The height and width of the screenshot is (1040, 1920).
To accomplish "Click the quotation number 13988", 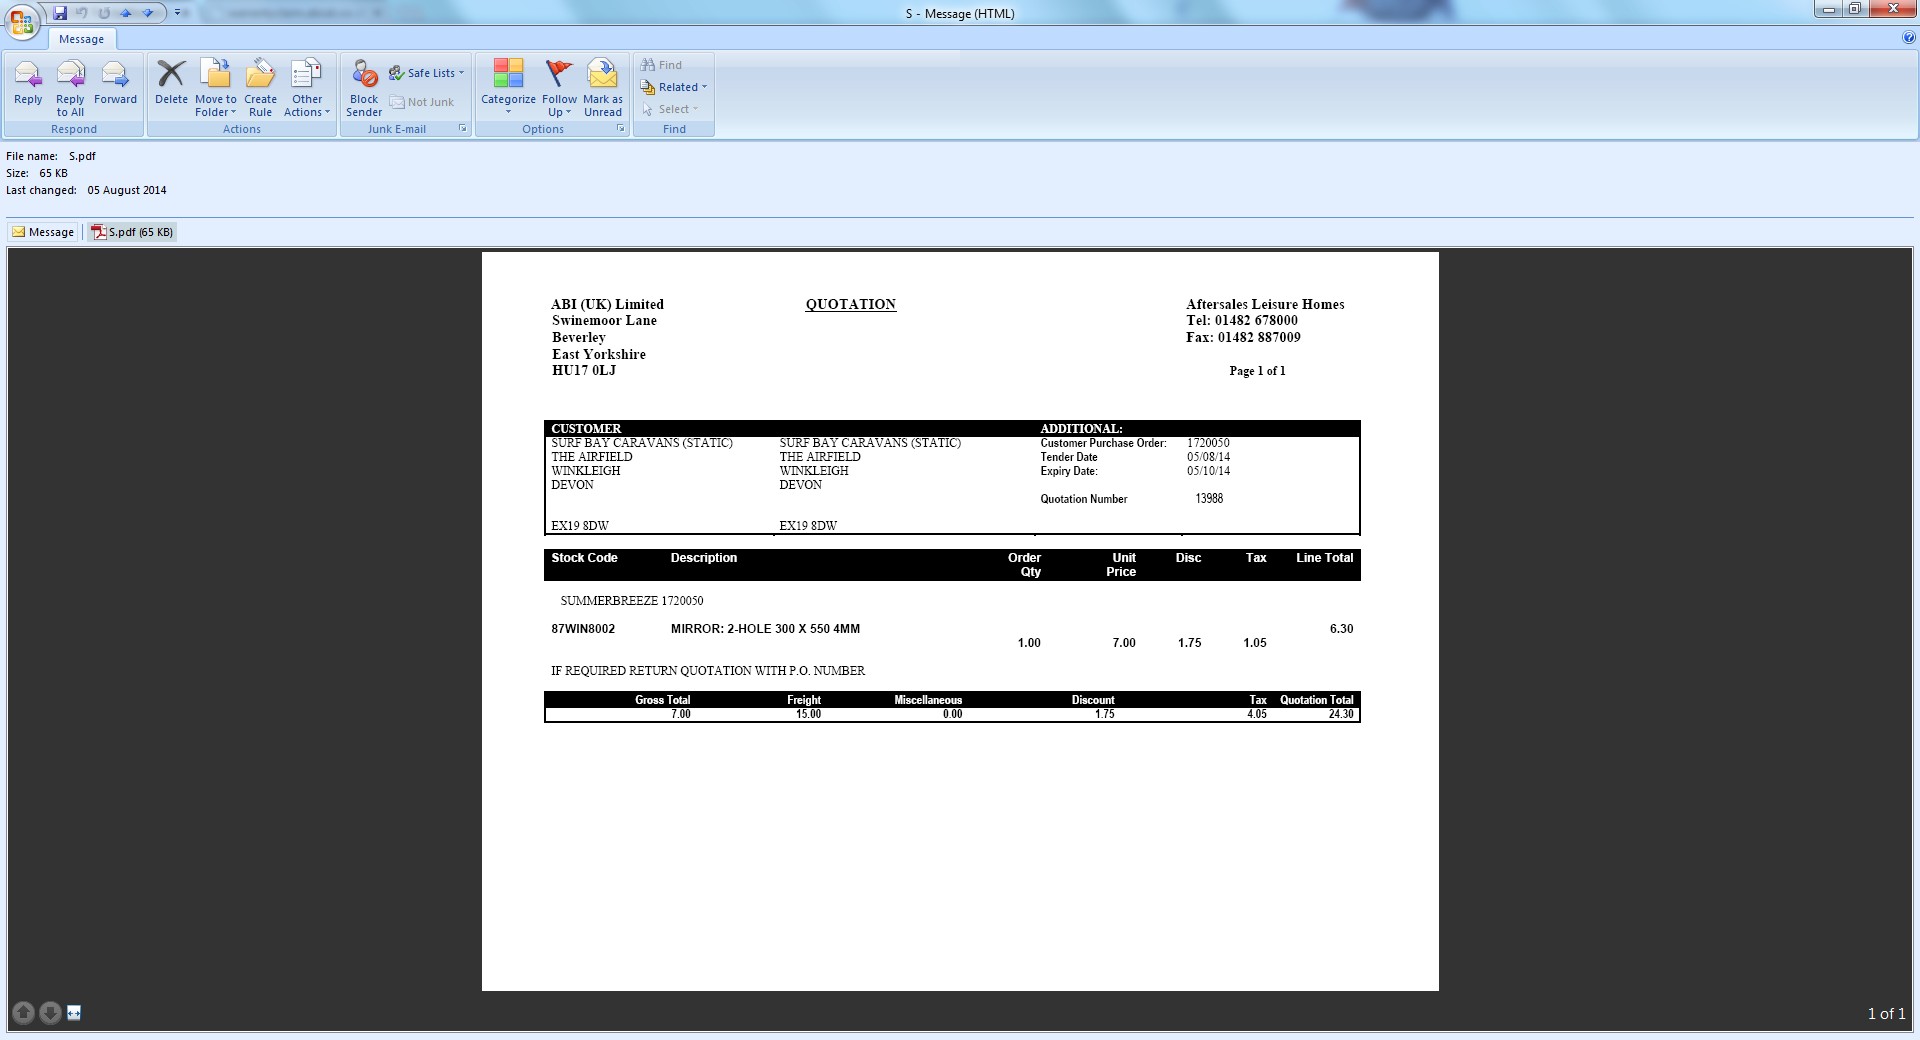I will [1209, 498].
